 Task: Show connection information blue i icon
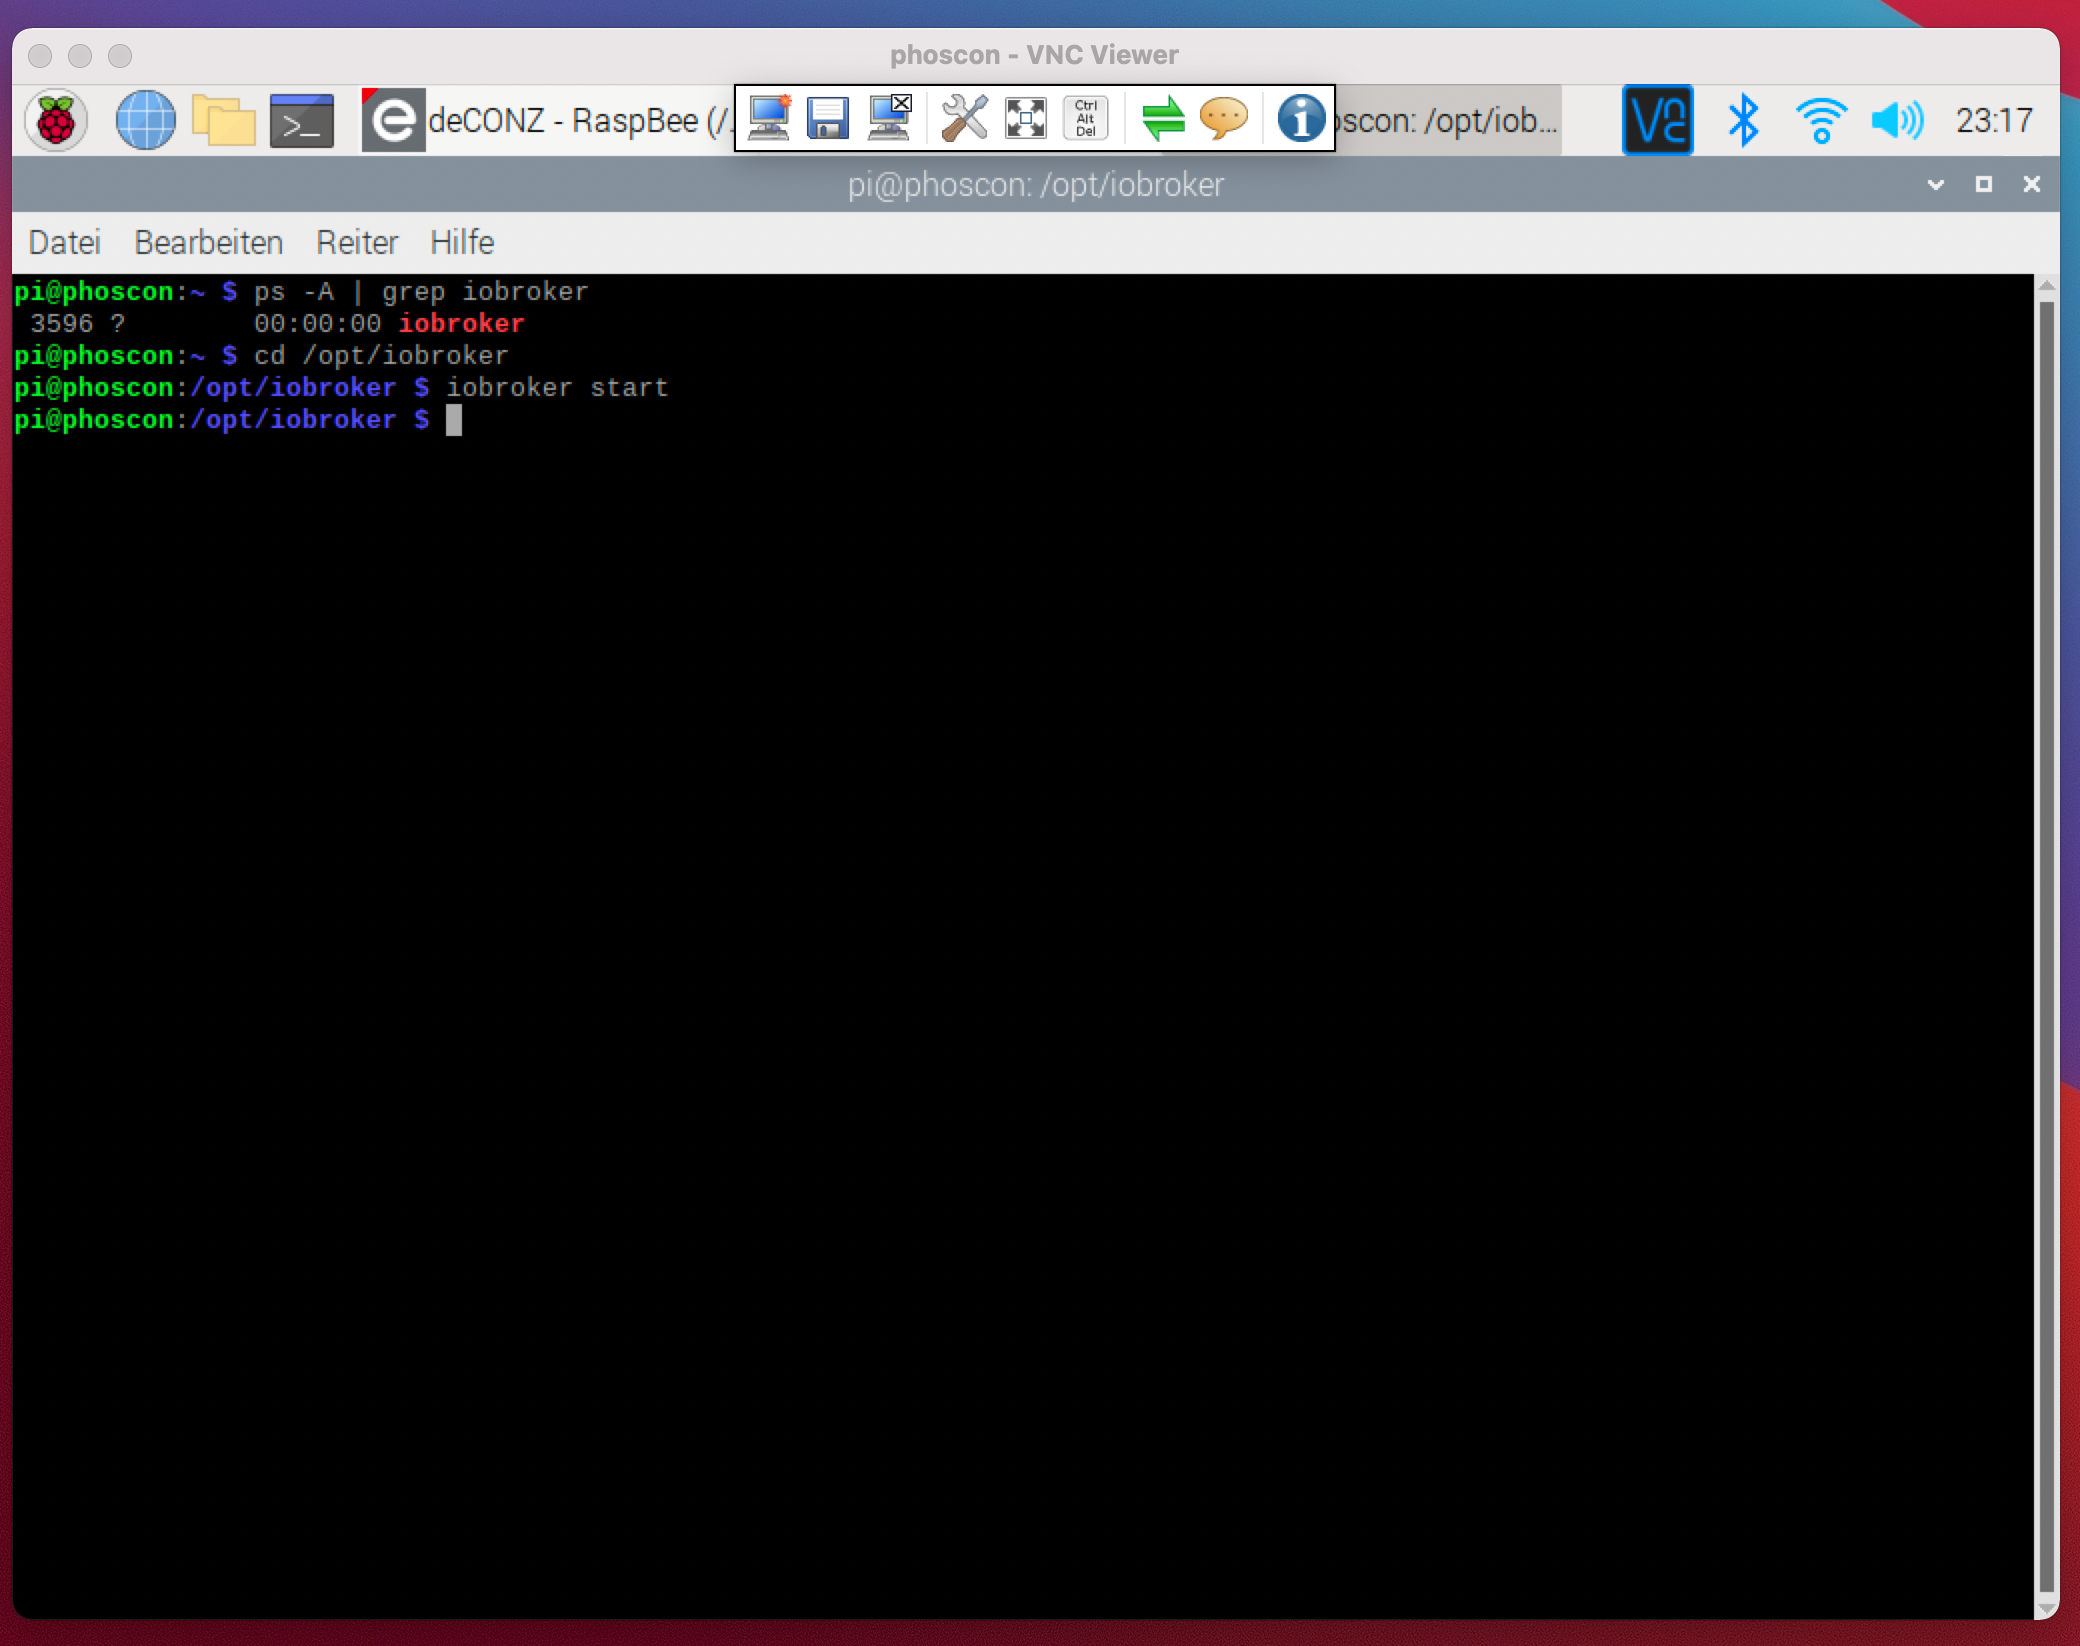click(1300, 119)
